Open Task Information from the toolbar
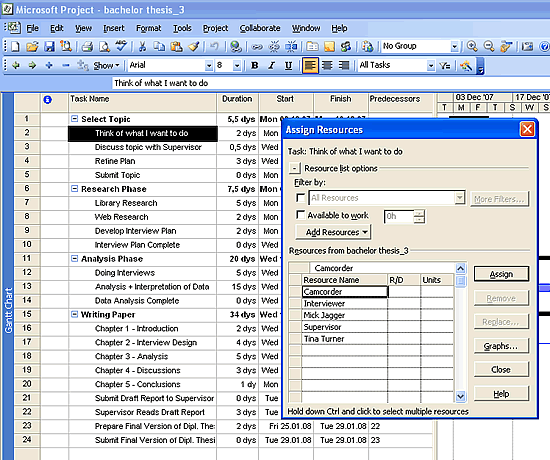The width and height of the screenshot is (550, 460). pos(312,46)
